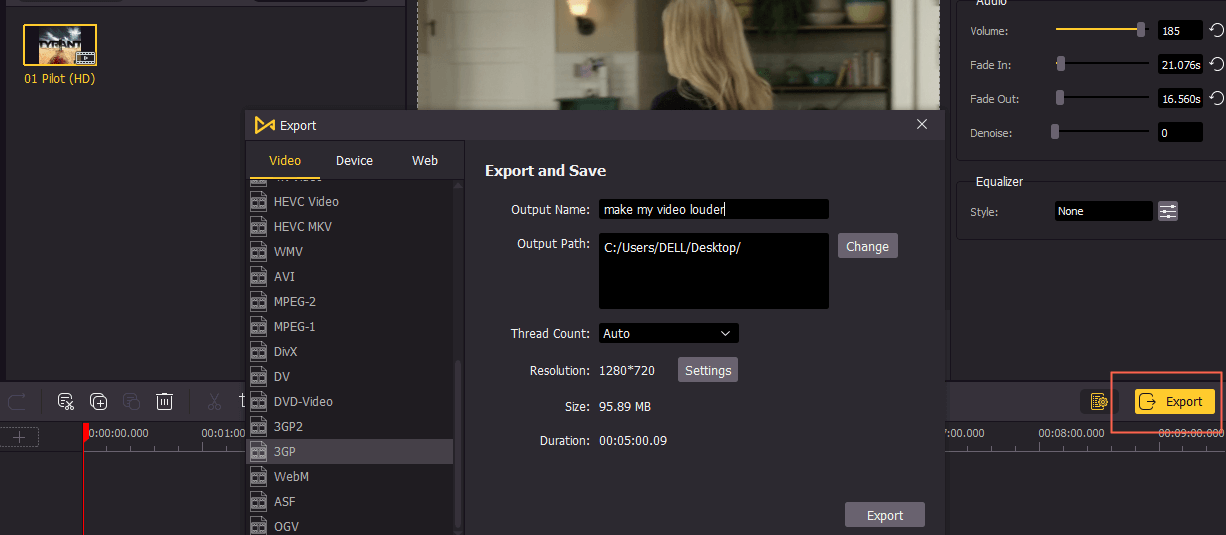
Task: Select the DVD-Video format
Action: 350,401
